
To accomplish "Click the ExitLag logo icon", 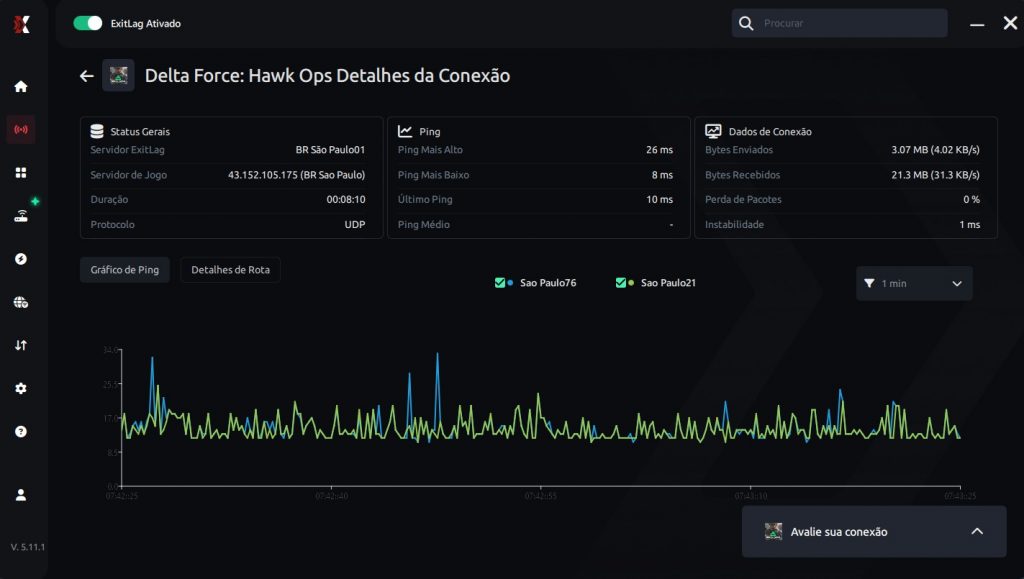I will [22, 24].
